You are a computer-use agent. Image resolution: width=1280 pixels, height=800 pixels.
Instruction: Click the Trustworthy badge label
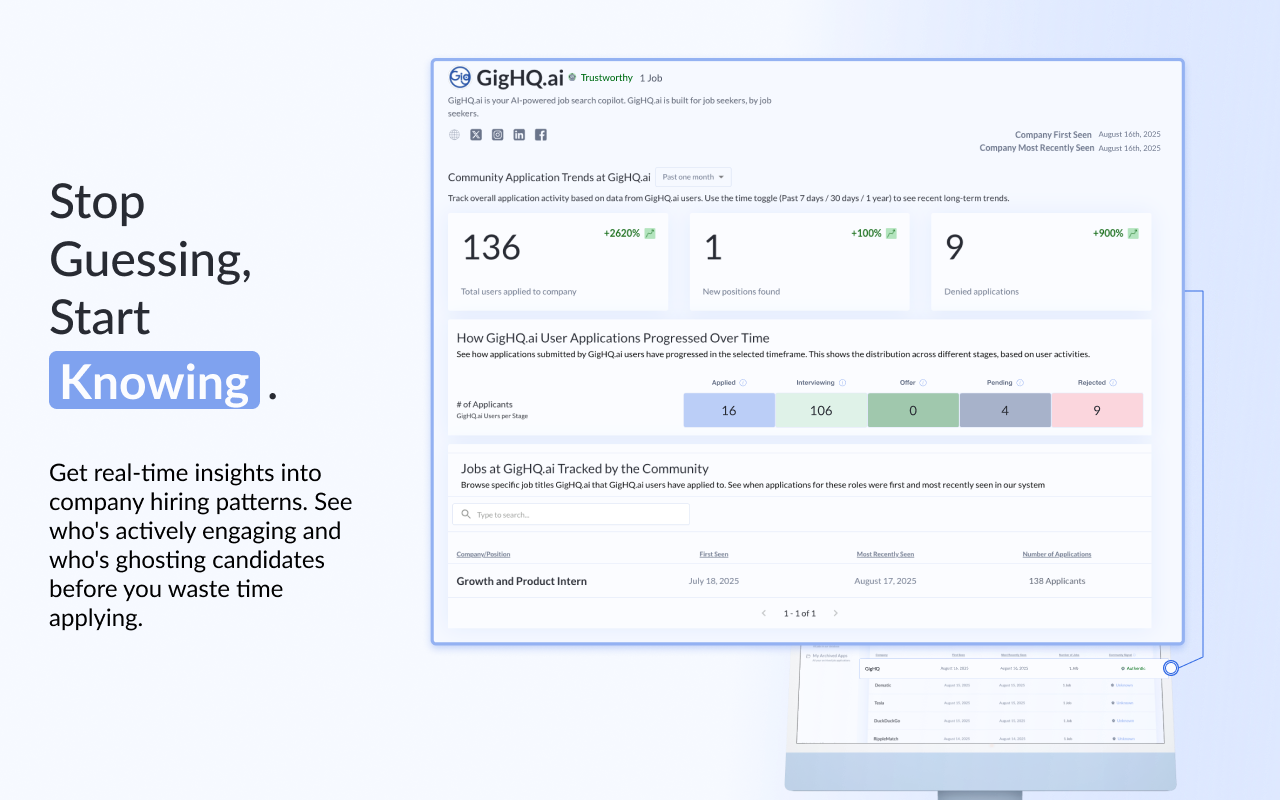(607, 78)
